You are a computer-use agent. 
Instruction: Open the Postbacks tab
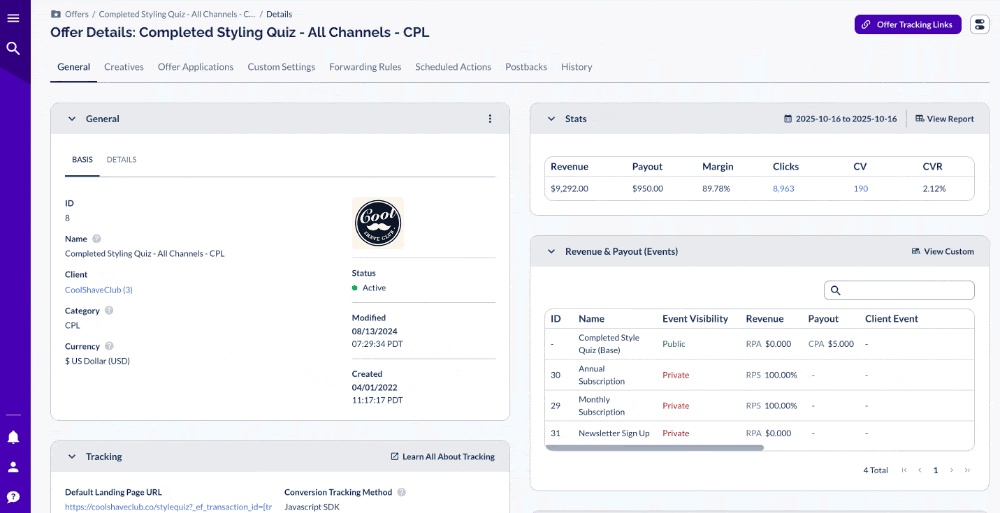pyautogui.click(x=526, y=67)
